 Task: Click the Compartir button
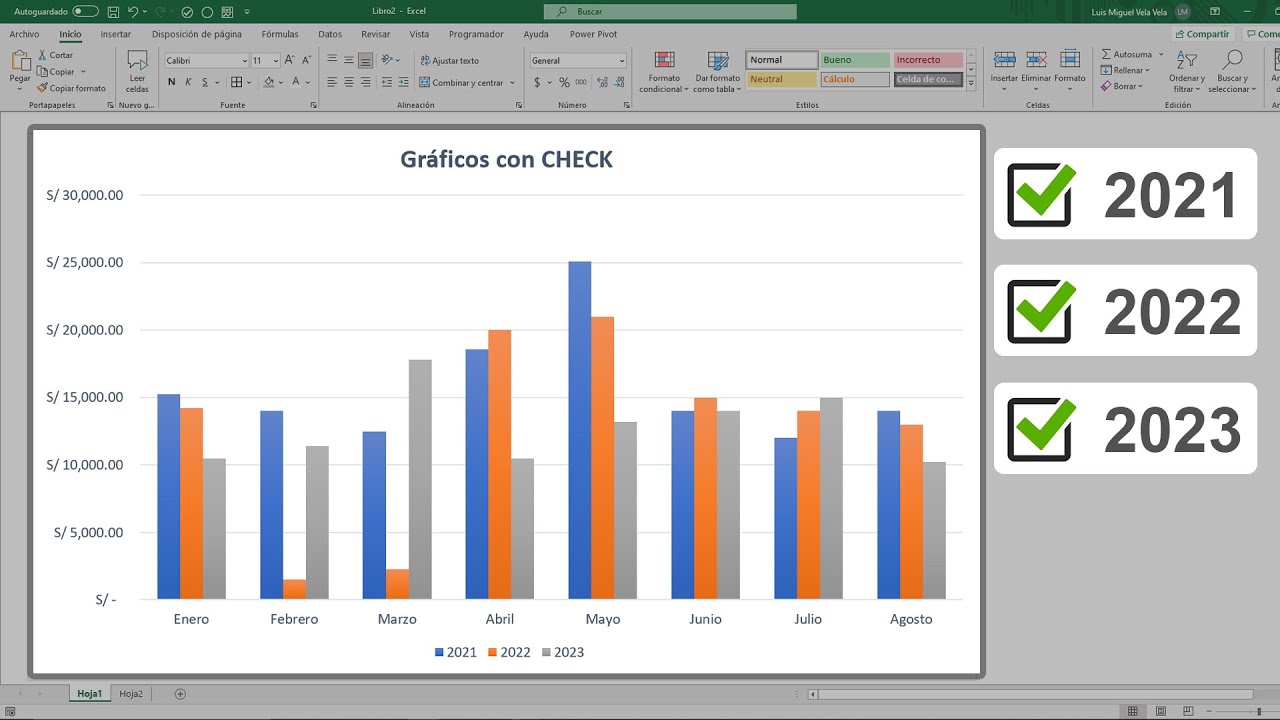pyautogui.click(x=1201, y=34)
